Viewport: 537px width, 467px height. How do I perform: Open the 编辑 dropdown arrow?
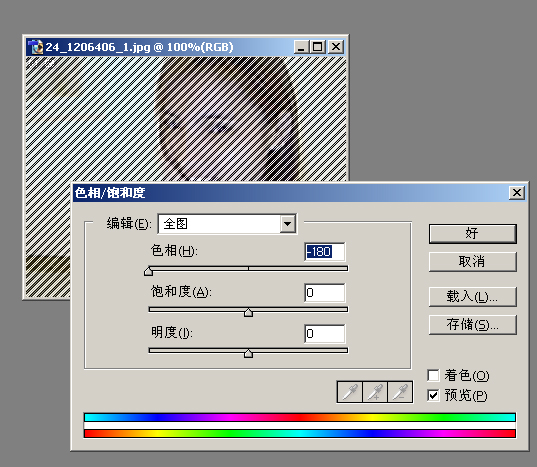[x=288, y=224]
